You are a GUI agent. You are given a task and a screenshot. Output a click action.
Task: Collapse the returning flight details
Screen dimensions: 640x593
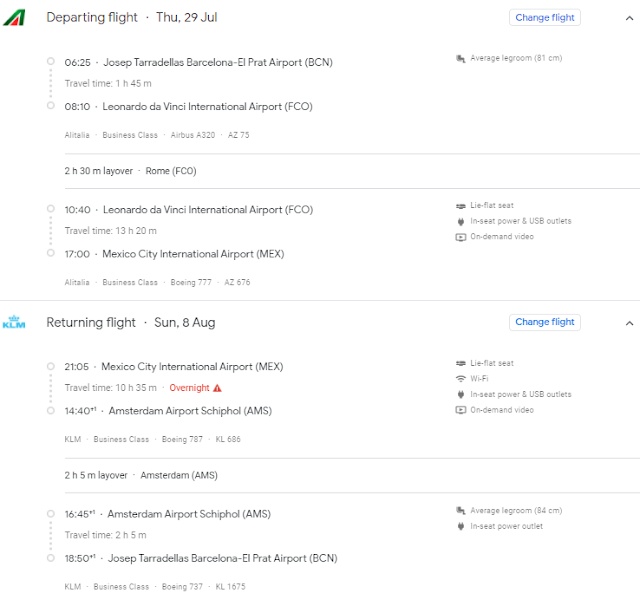(x=629, y=323)
